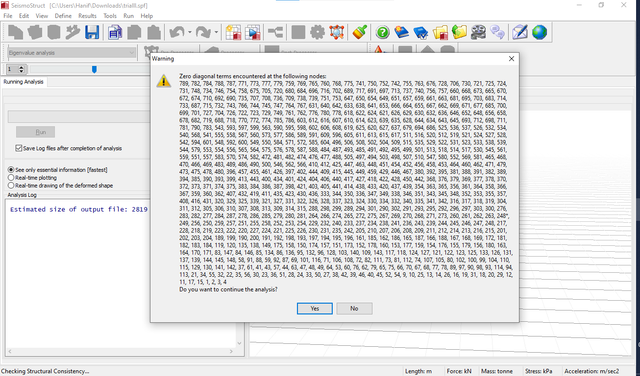The image size is (640, 376).
Task: Click the Save project floppy disk icon
Action: 92,32
